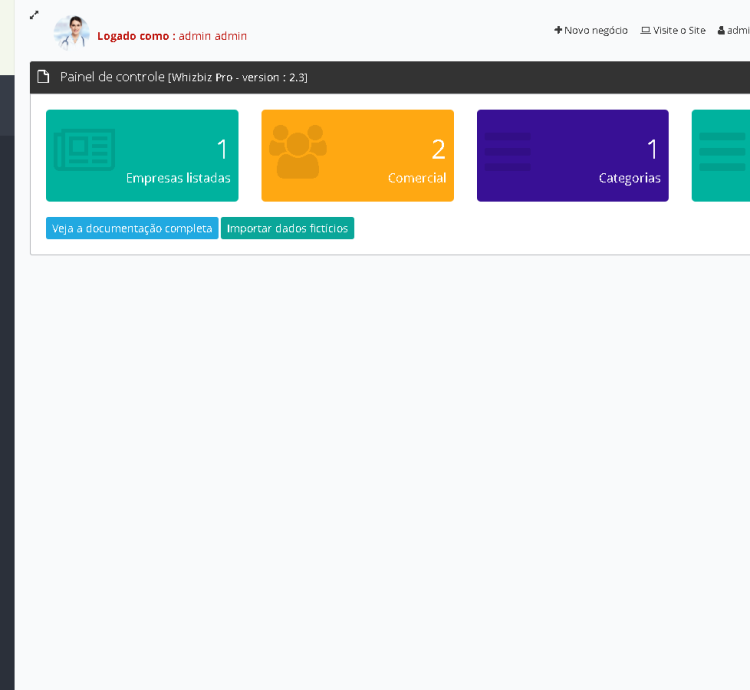Image resolution: width=750 pixels, height=690 pixels.
Task: Select the Comercial label on orange card
Action: [416, 178]
